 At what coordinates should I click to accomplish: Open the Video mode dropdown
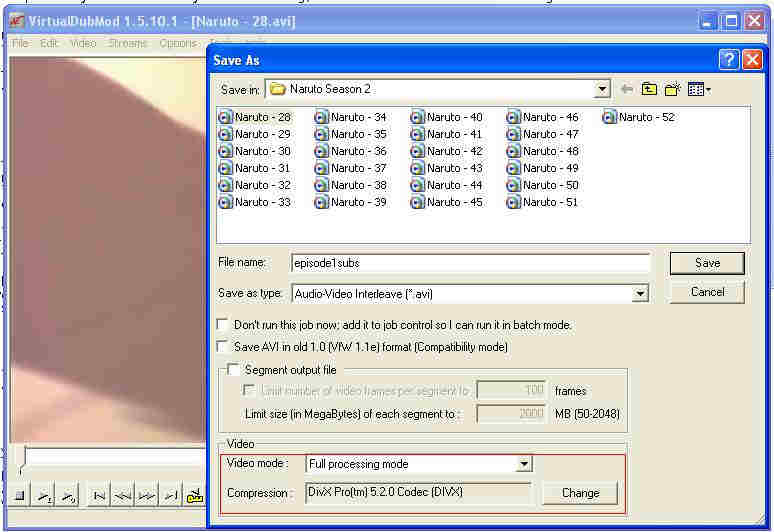tap(524, 464)
